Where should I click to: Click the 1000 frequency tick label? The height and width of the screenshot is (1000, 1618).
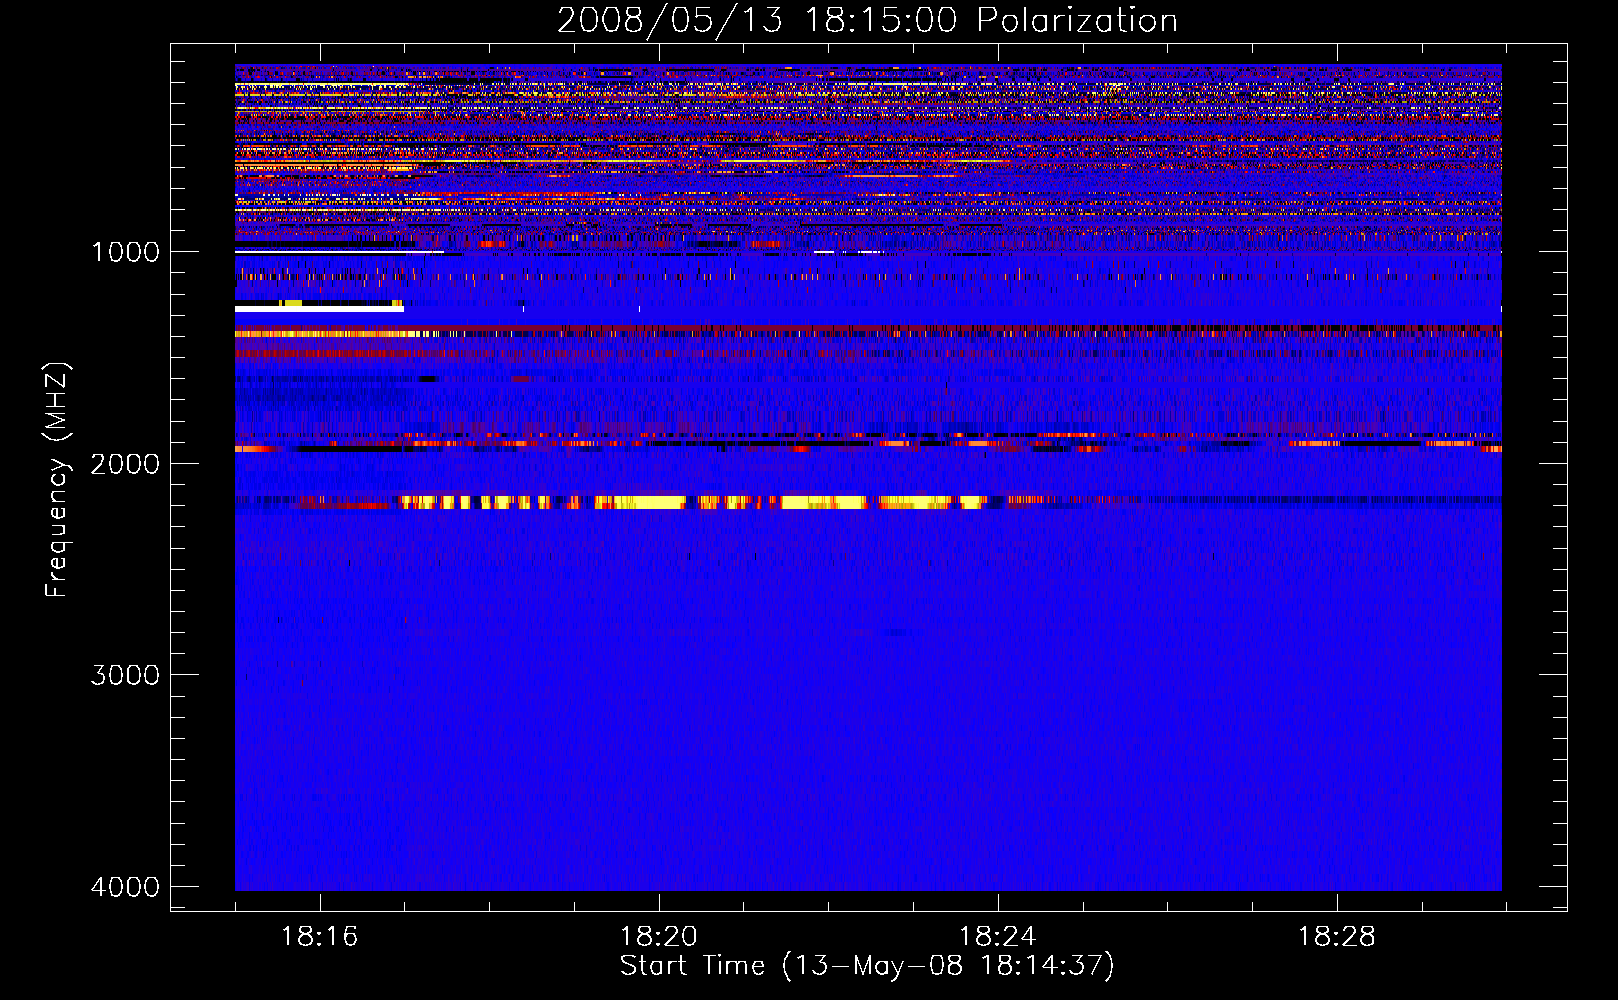(x=125, y=251)
